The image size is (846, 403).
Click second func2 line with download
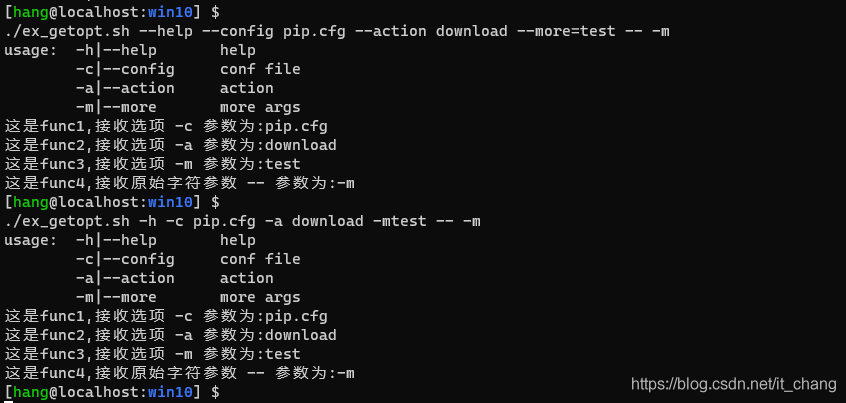tap(170, 335)
